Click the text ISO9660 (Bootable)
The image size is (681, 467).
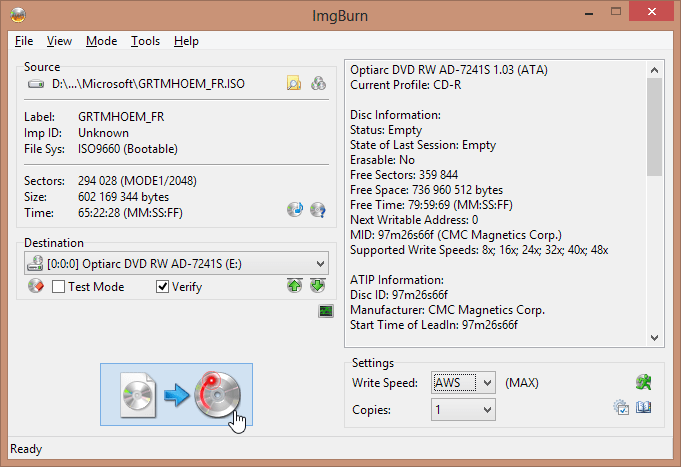pyautogui.click(x=128, y=149)
